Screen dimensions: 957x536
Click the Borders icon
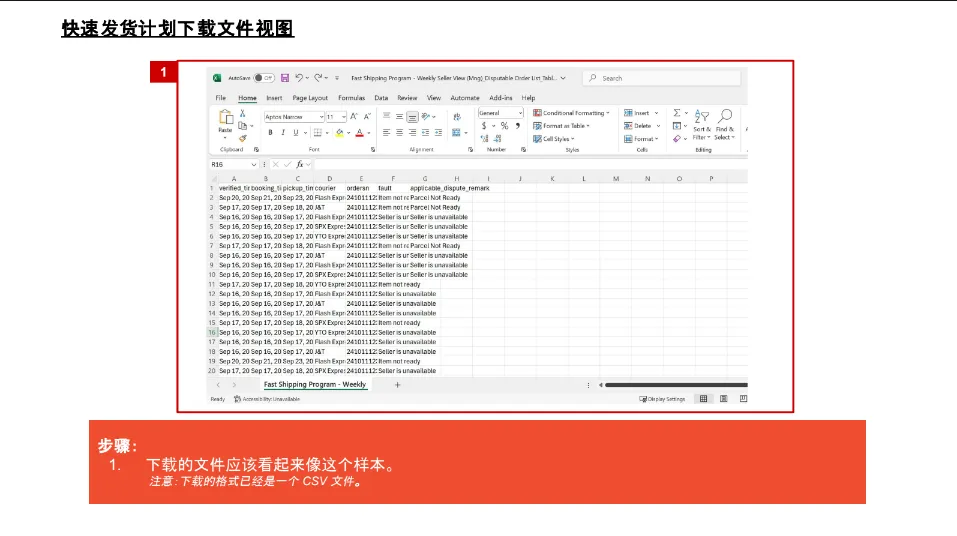[x=317, y=132]
